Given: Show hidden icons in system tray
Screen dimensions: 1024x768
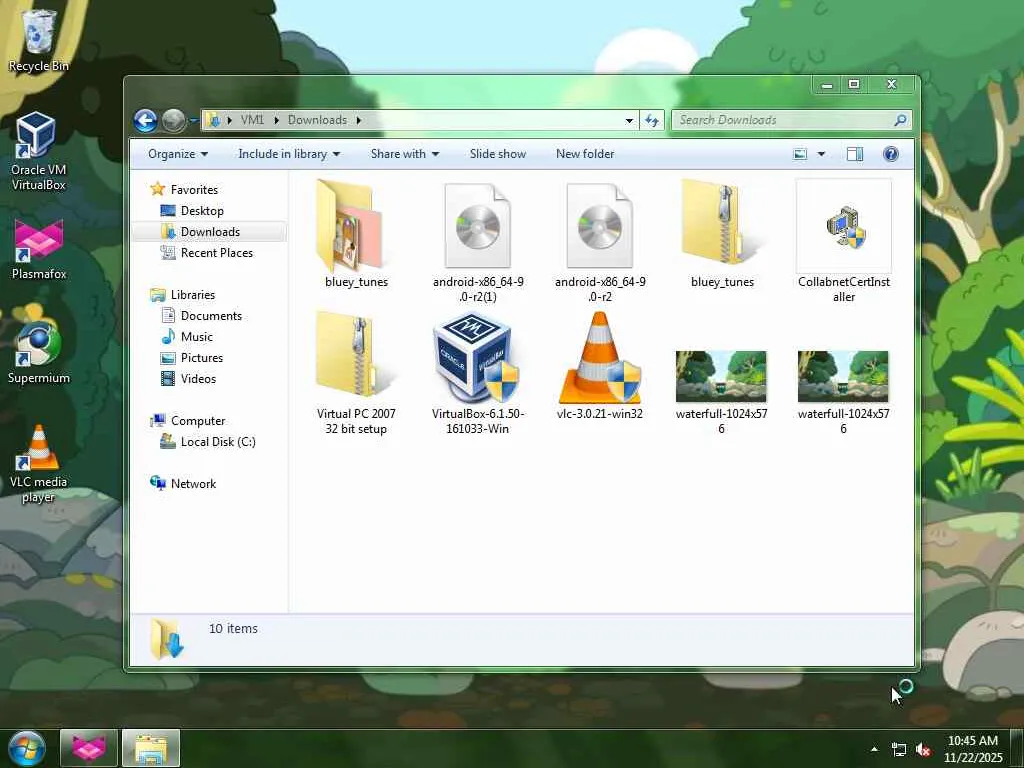Looking at the screenshot, I should click(x=874, y=749).
